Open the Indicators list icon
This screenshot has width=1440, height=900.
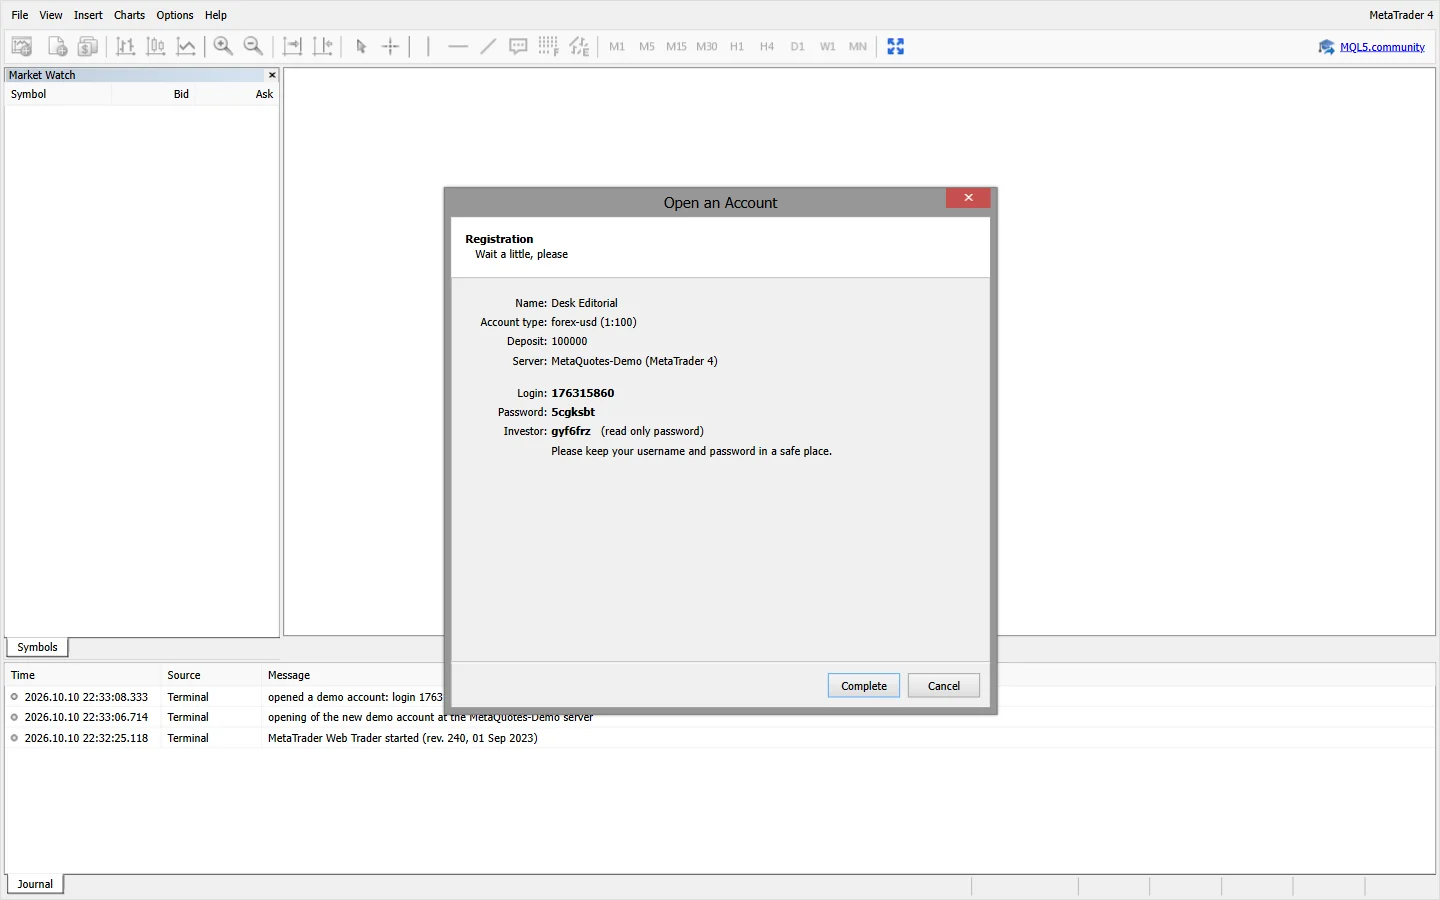point(579,46)
